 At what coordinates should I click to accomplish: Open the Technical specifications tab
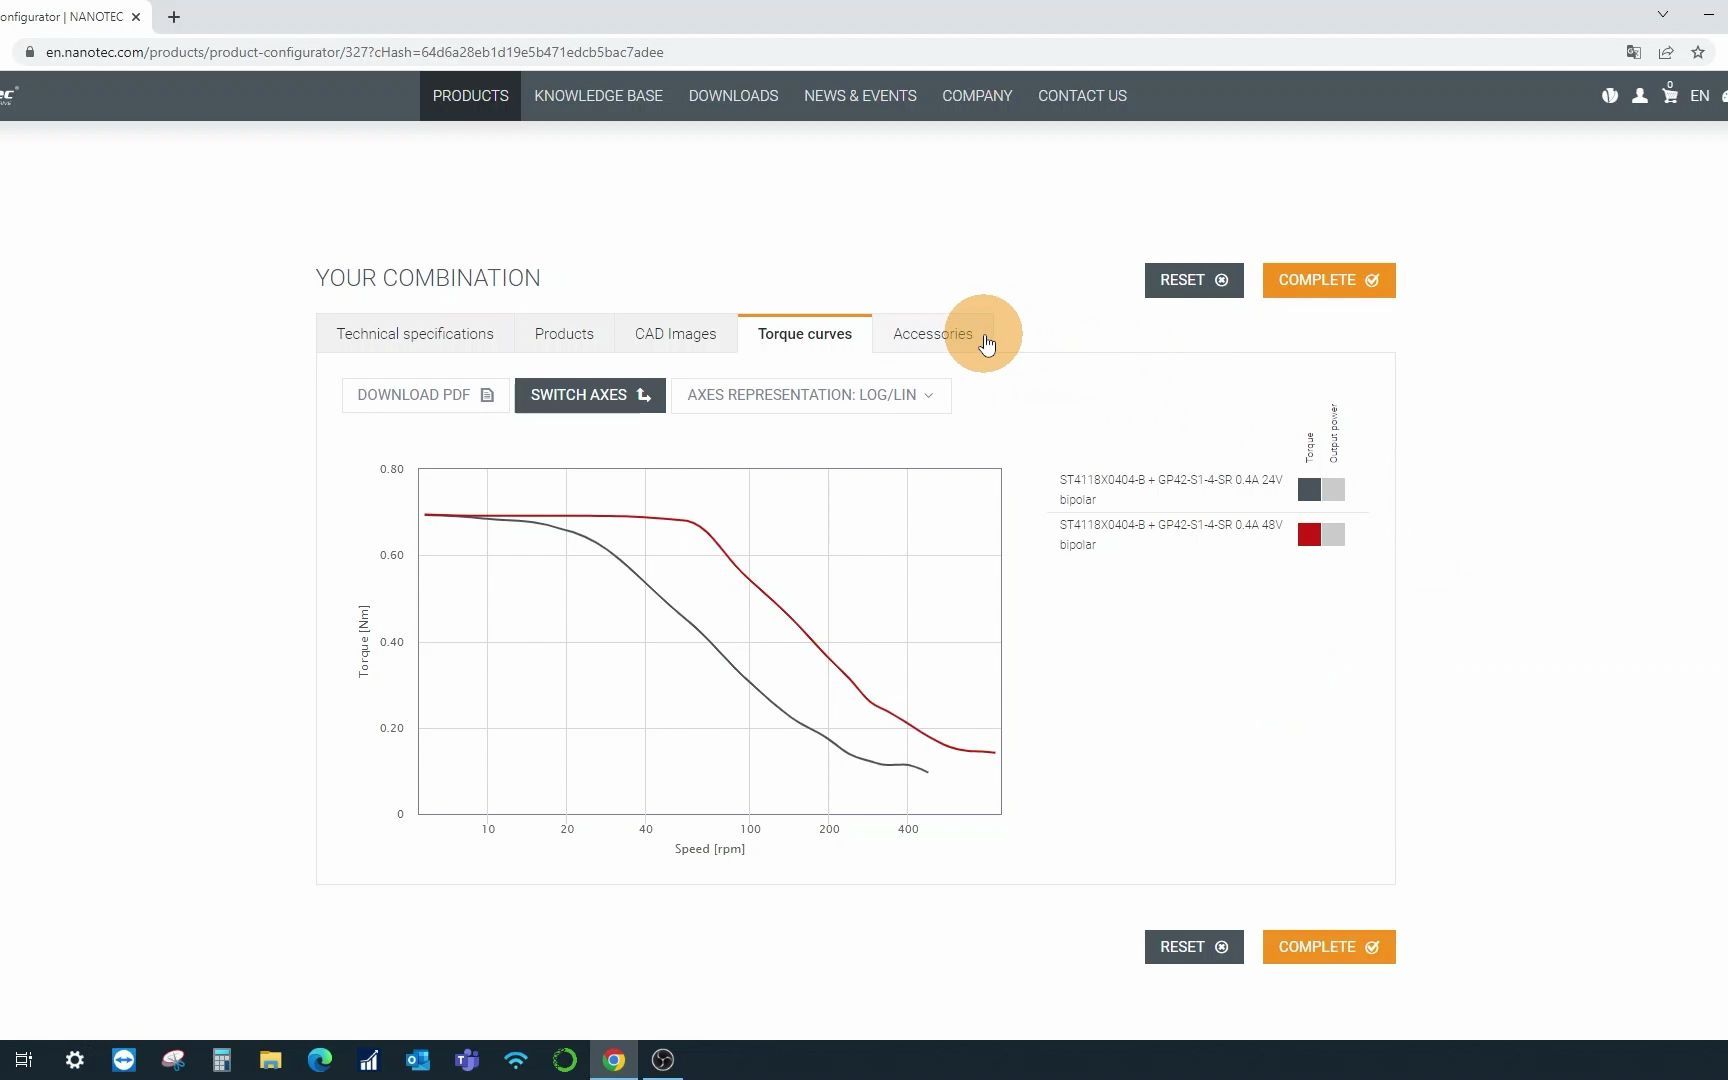[415, 334]
